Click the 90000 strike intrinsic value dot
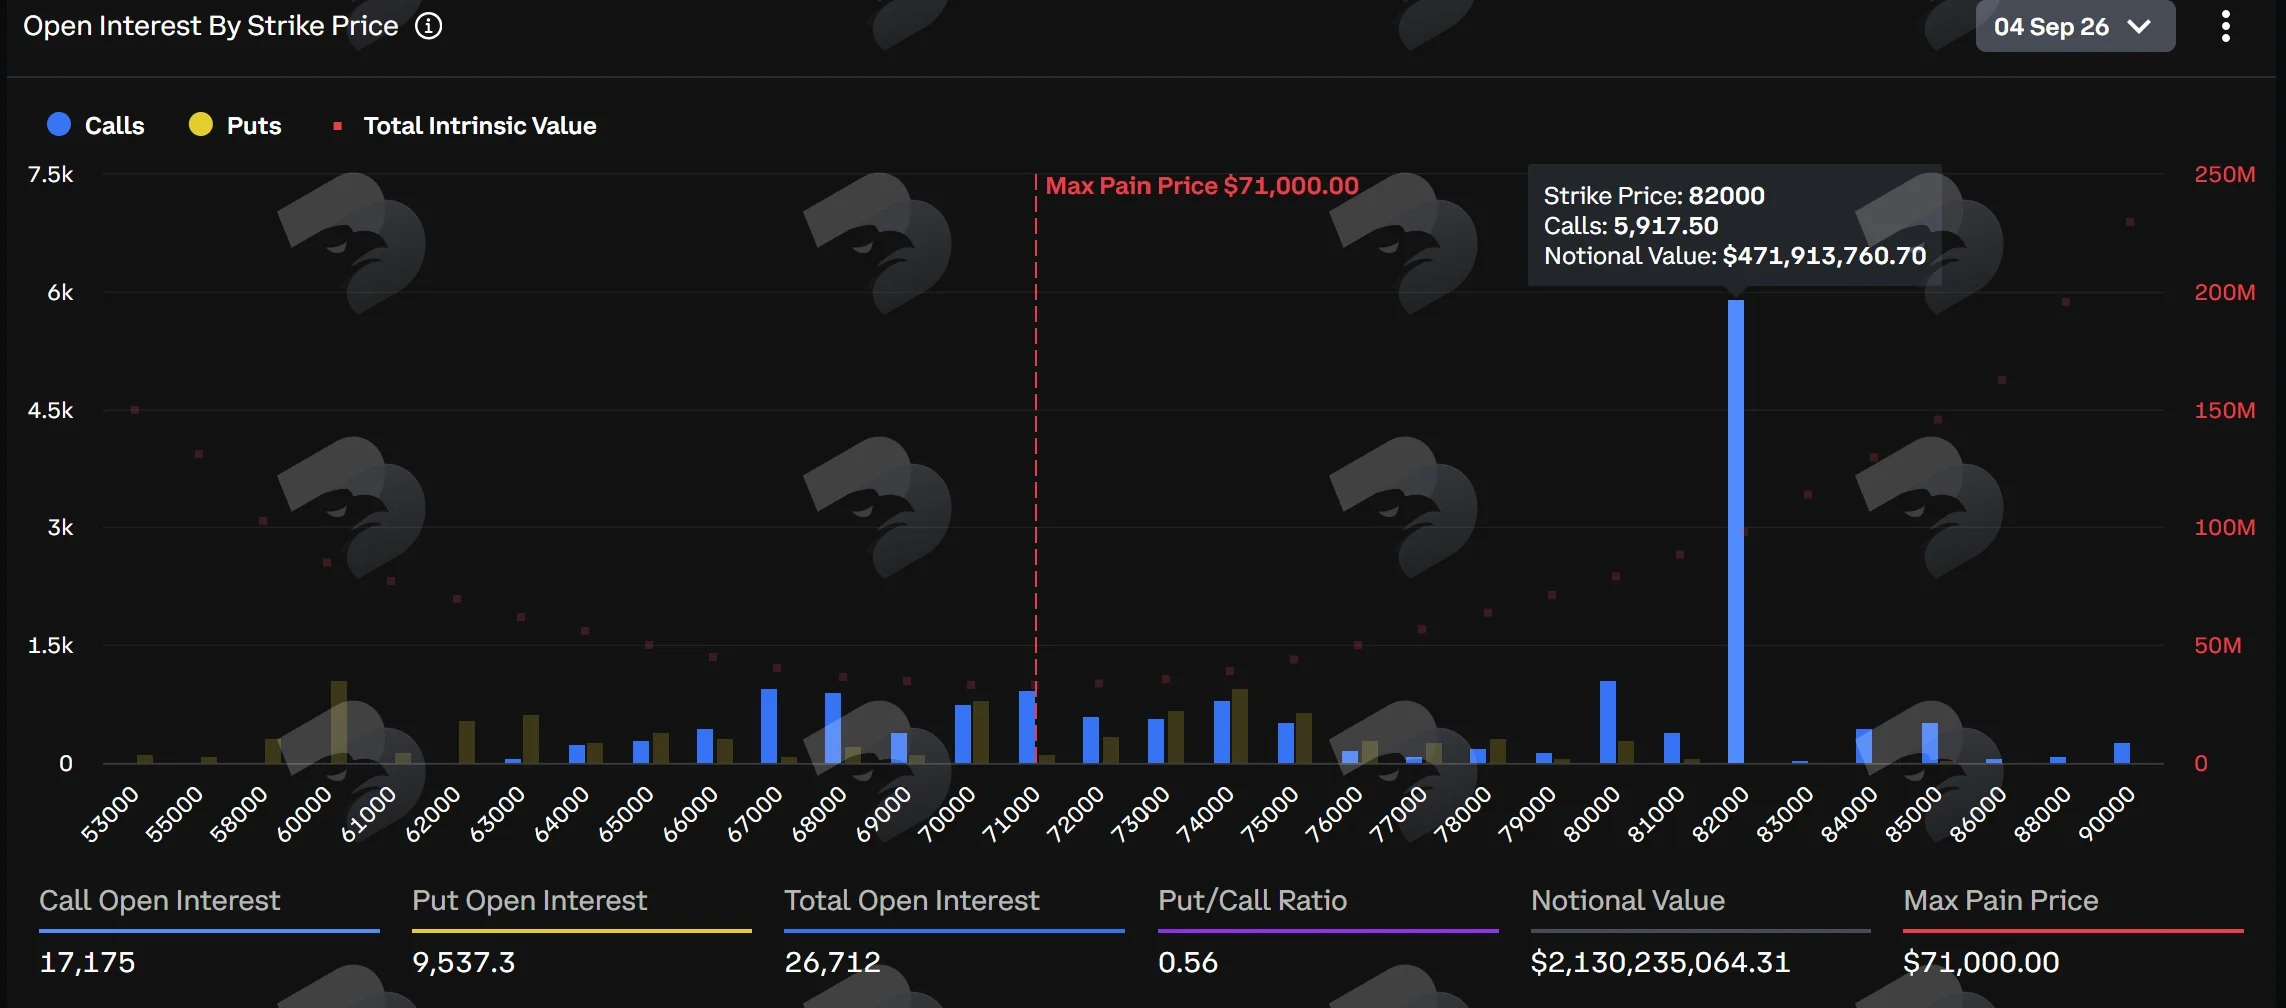Image resolution: width=2286 pixels, height=1008 pixels. tap(2130, 222)
